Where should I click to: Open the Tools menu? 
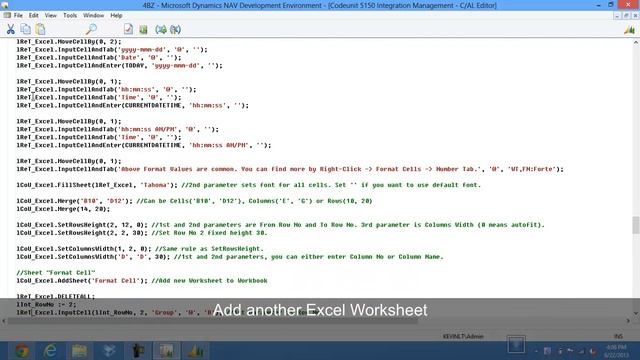(70, 16)
